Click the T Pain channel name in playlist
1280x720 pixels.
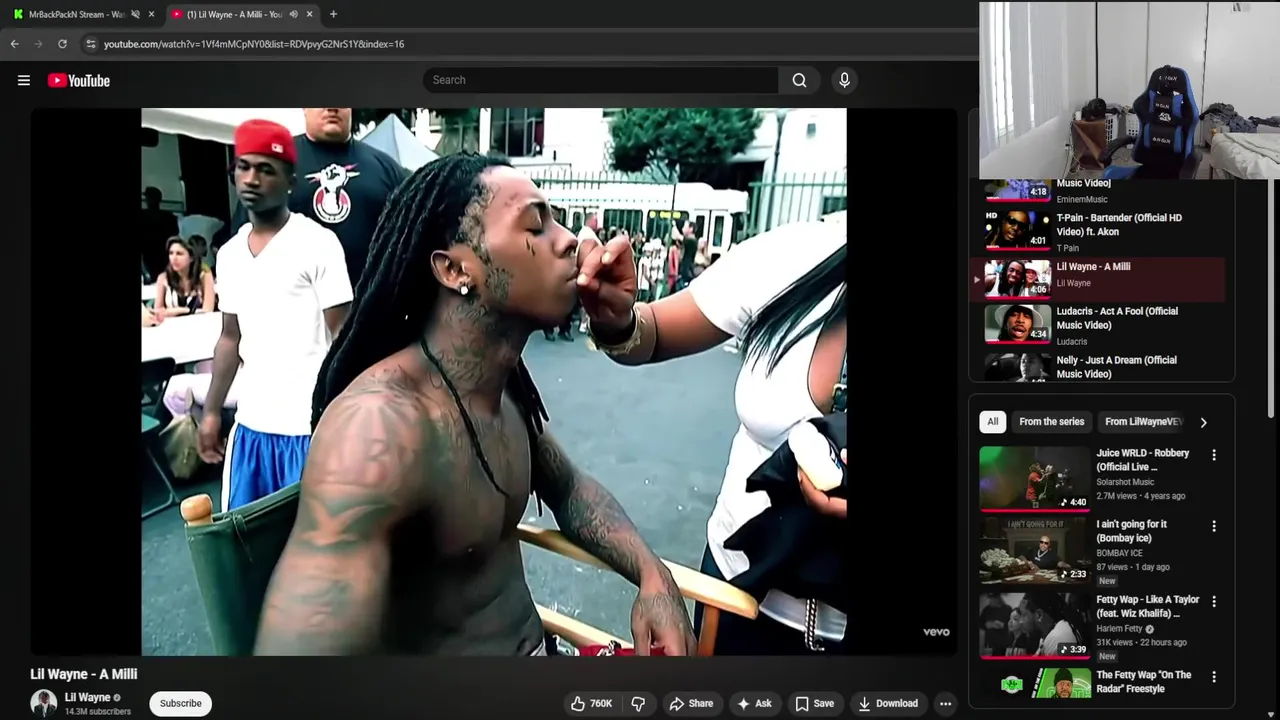1068,248
